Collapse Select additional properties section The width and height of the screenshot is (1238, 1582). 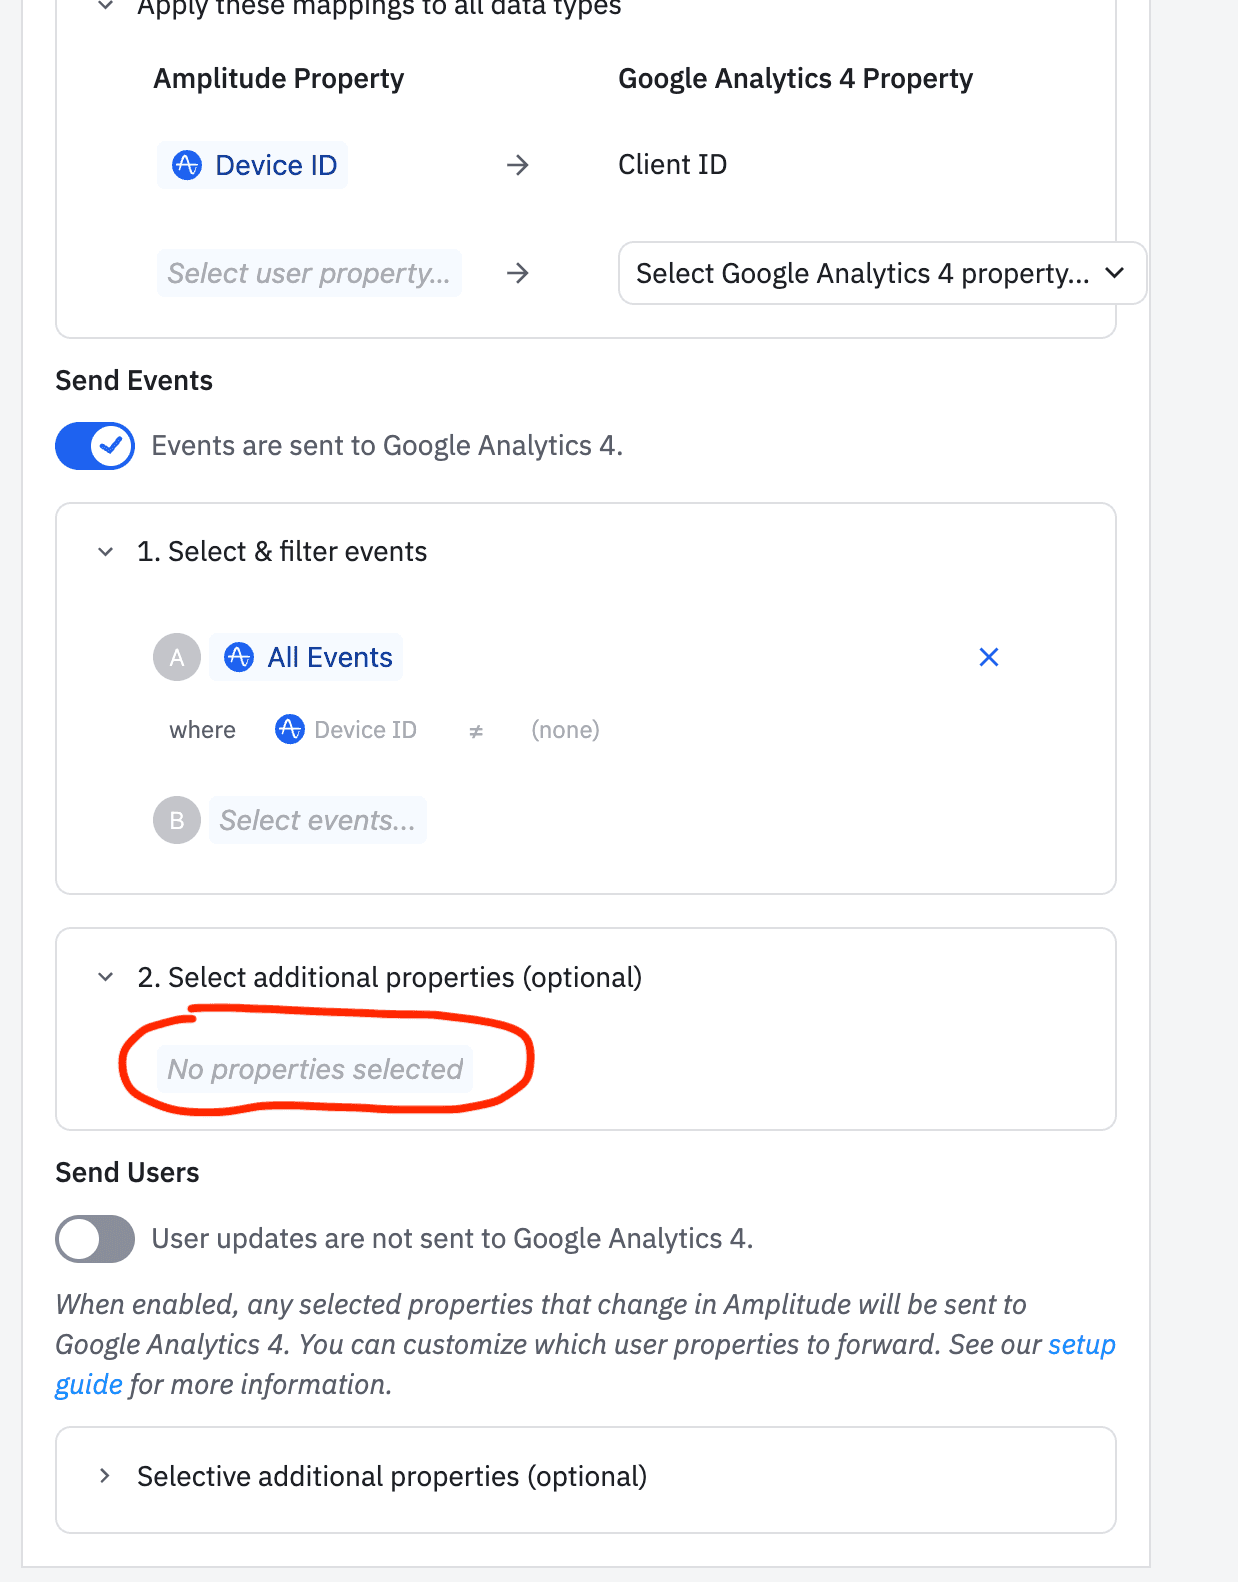pos(105,977)
